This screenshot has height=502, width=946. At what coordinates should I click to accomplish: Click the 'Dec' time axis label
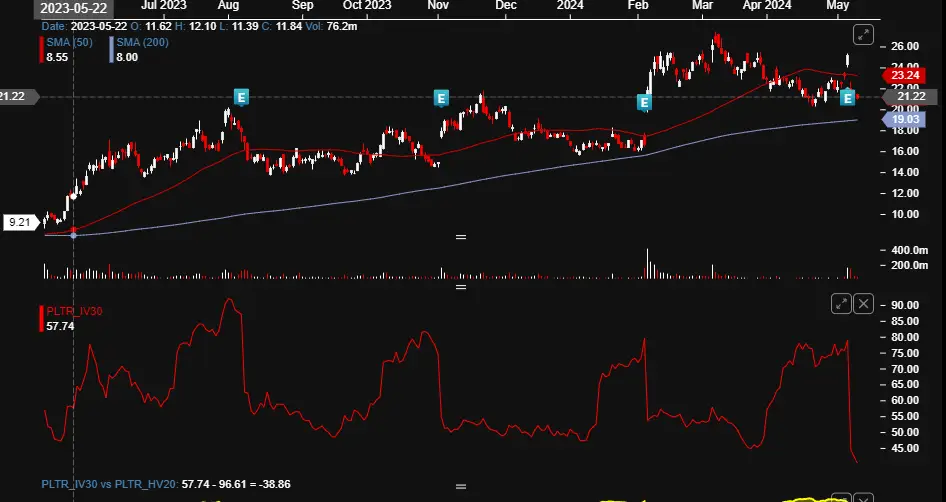[x=506, y=5]
